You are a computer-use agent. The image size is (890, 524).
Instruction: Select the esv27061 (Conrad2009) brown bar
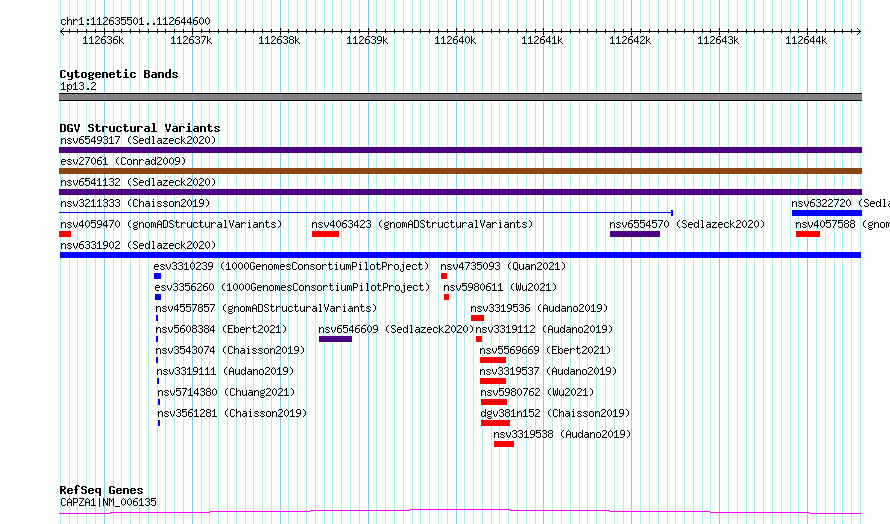[460, 171]
